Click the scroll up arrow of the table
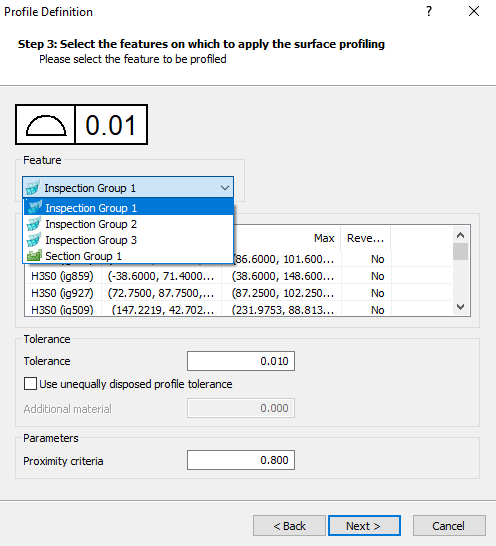The height and width of the screenshot is (546, 496). [460, 235]
